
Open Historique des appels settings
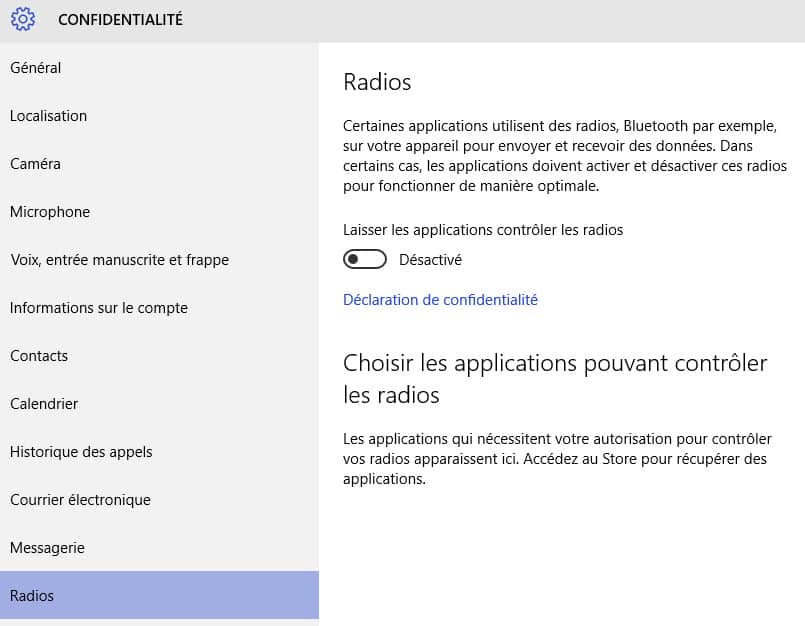pyautogui.click(x=159, y=452)
